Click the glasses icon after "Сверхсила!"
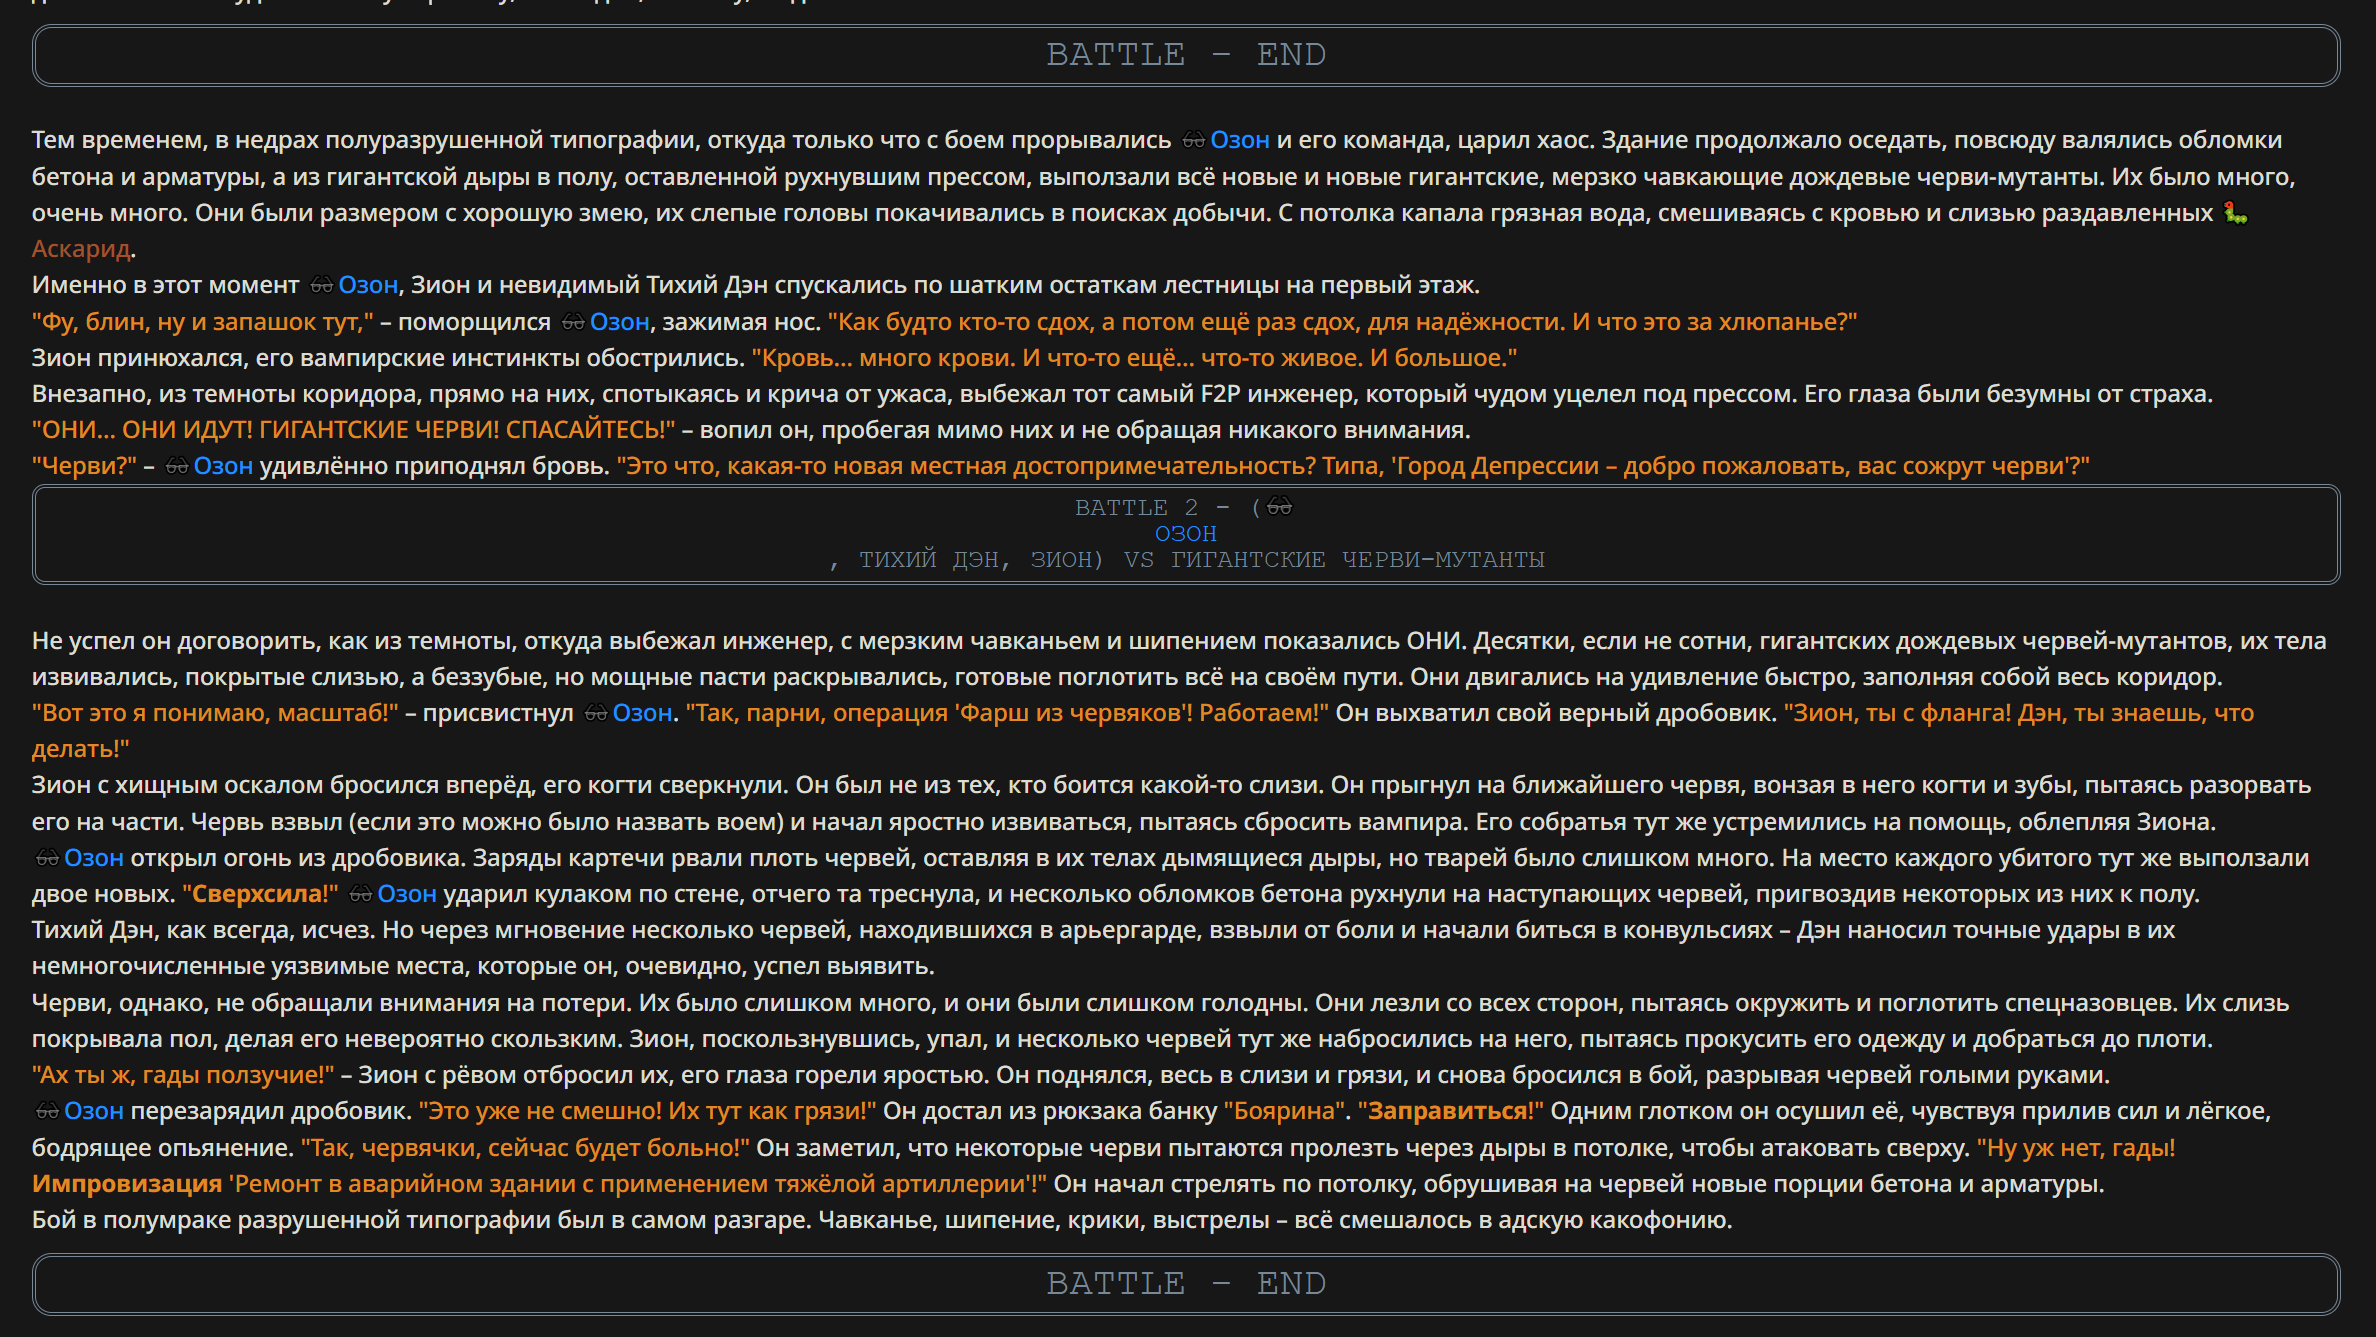 click(x=361, y=894)
